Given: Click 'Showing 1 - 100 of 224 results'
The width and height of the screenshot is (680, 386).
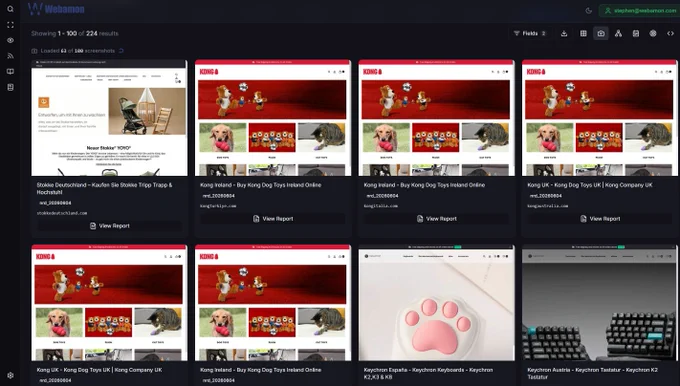Looking at the screenshot, I should (x=75, y=33).
